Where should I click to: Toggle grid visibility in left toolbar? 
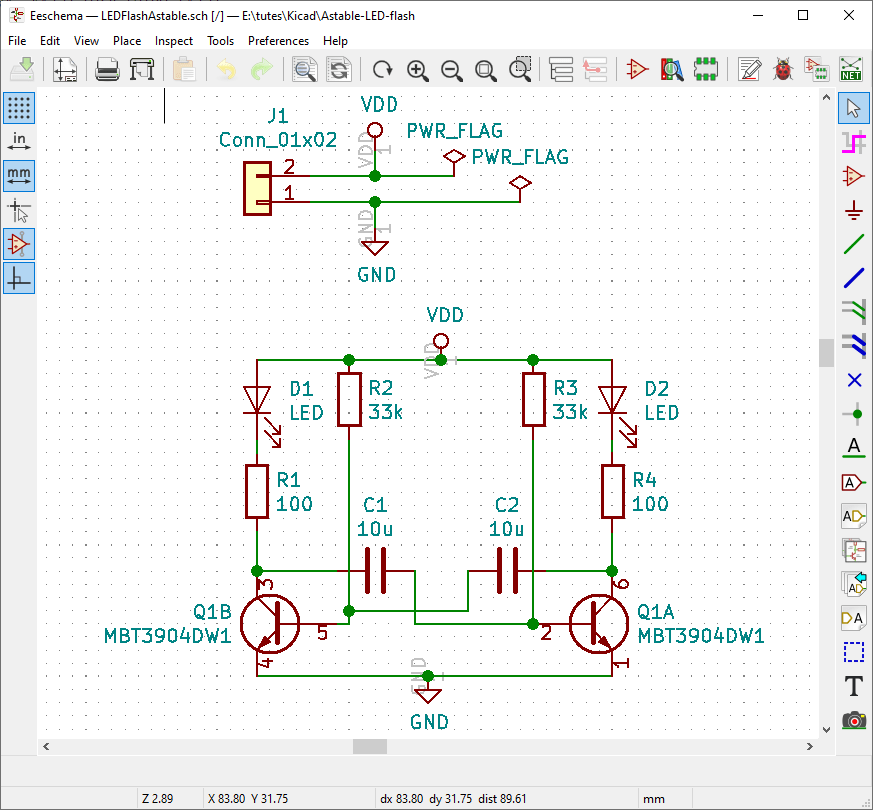[x=19, y=108]
